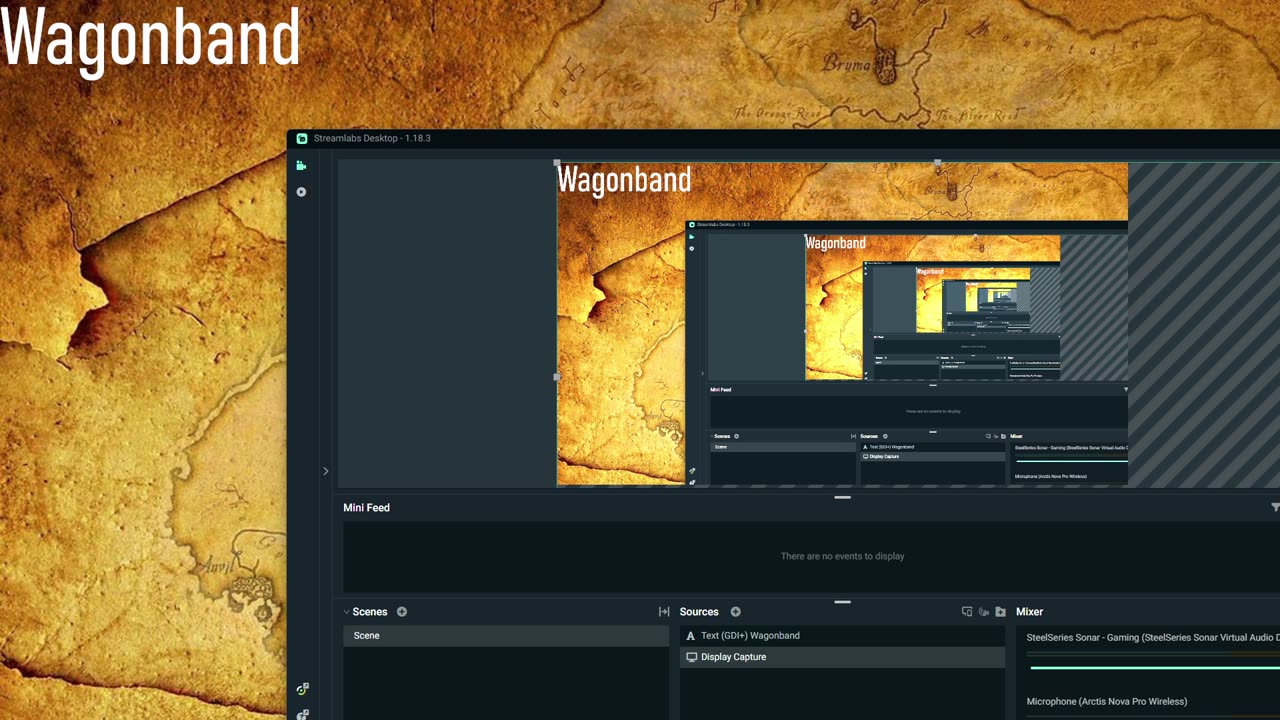This screenshot has width=1280, height=720.
Task: Click the Sources header icon beside the folder icon
Action: [984, 612]
